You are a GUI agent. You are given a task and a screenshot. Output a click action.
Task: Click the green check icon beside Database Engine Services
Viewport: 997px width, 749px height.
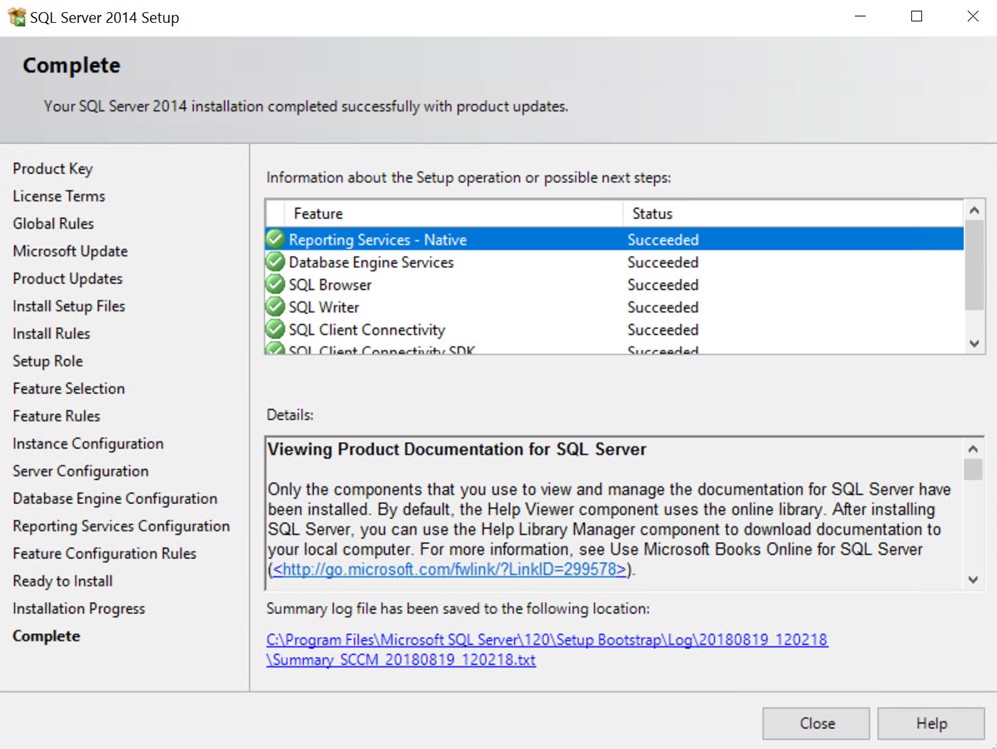(275, 262)
